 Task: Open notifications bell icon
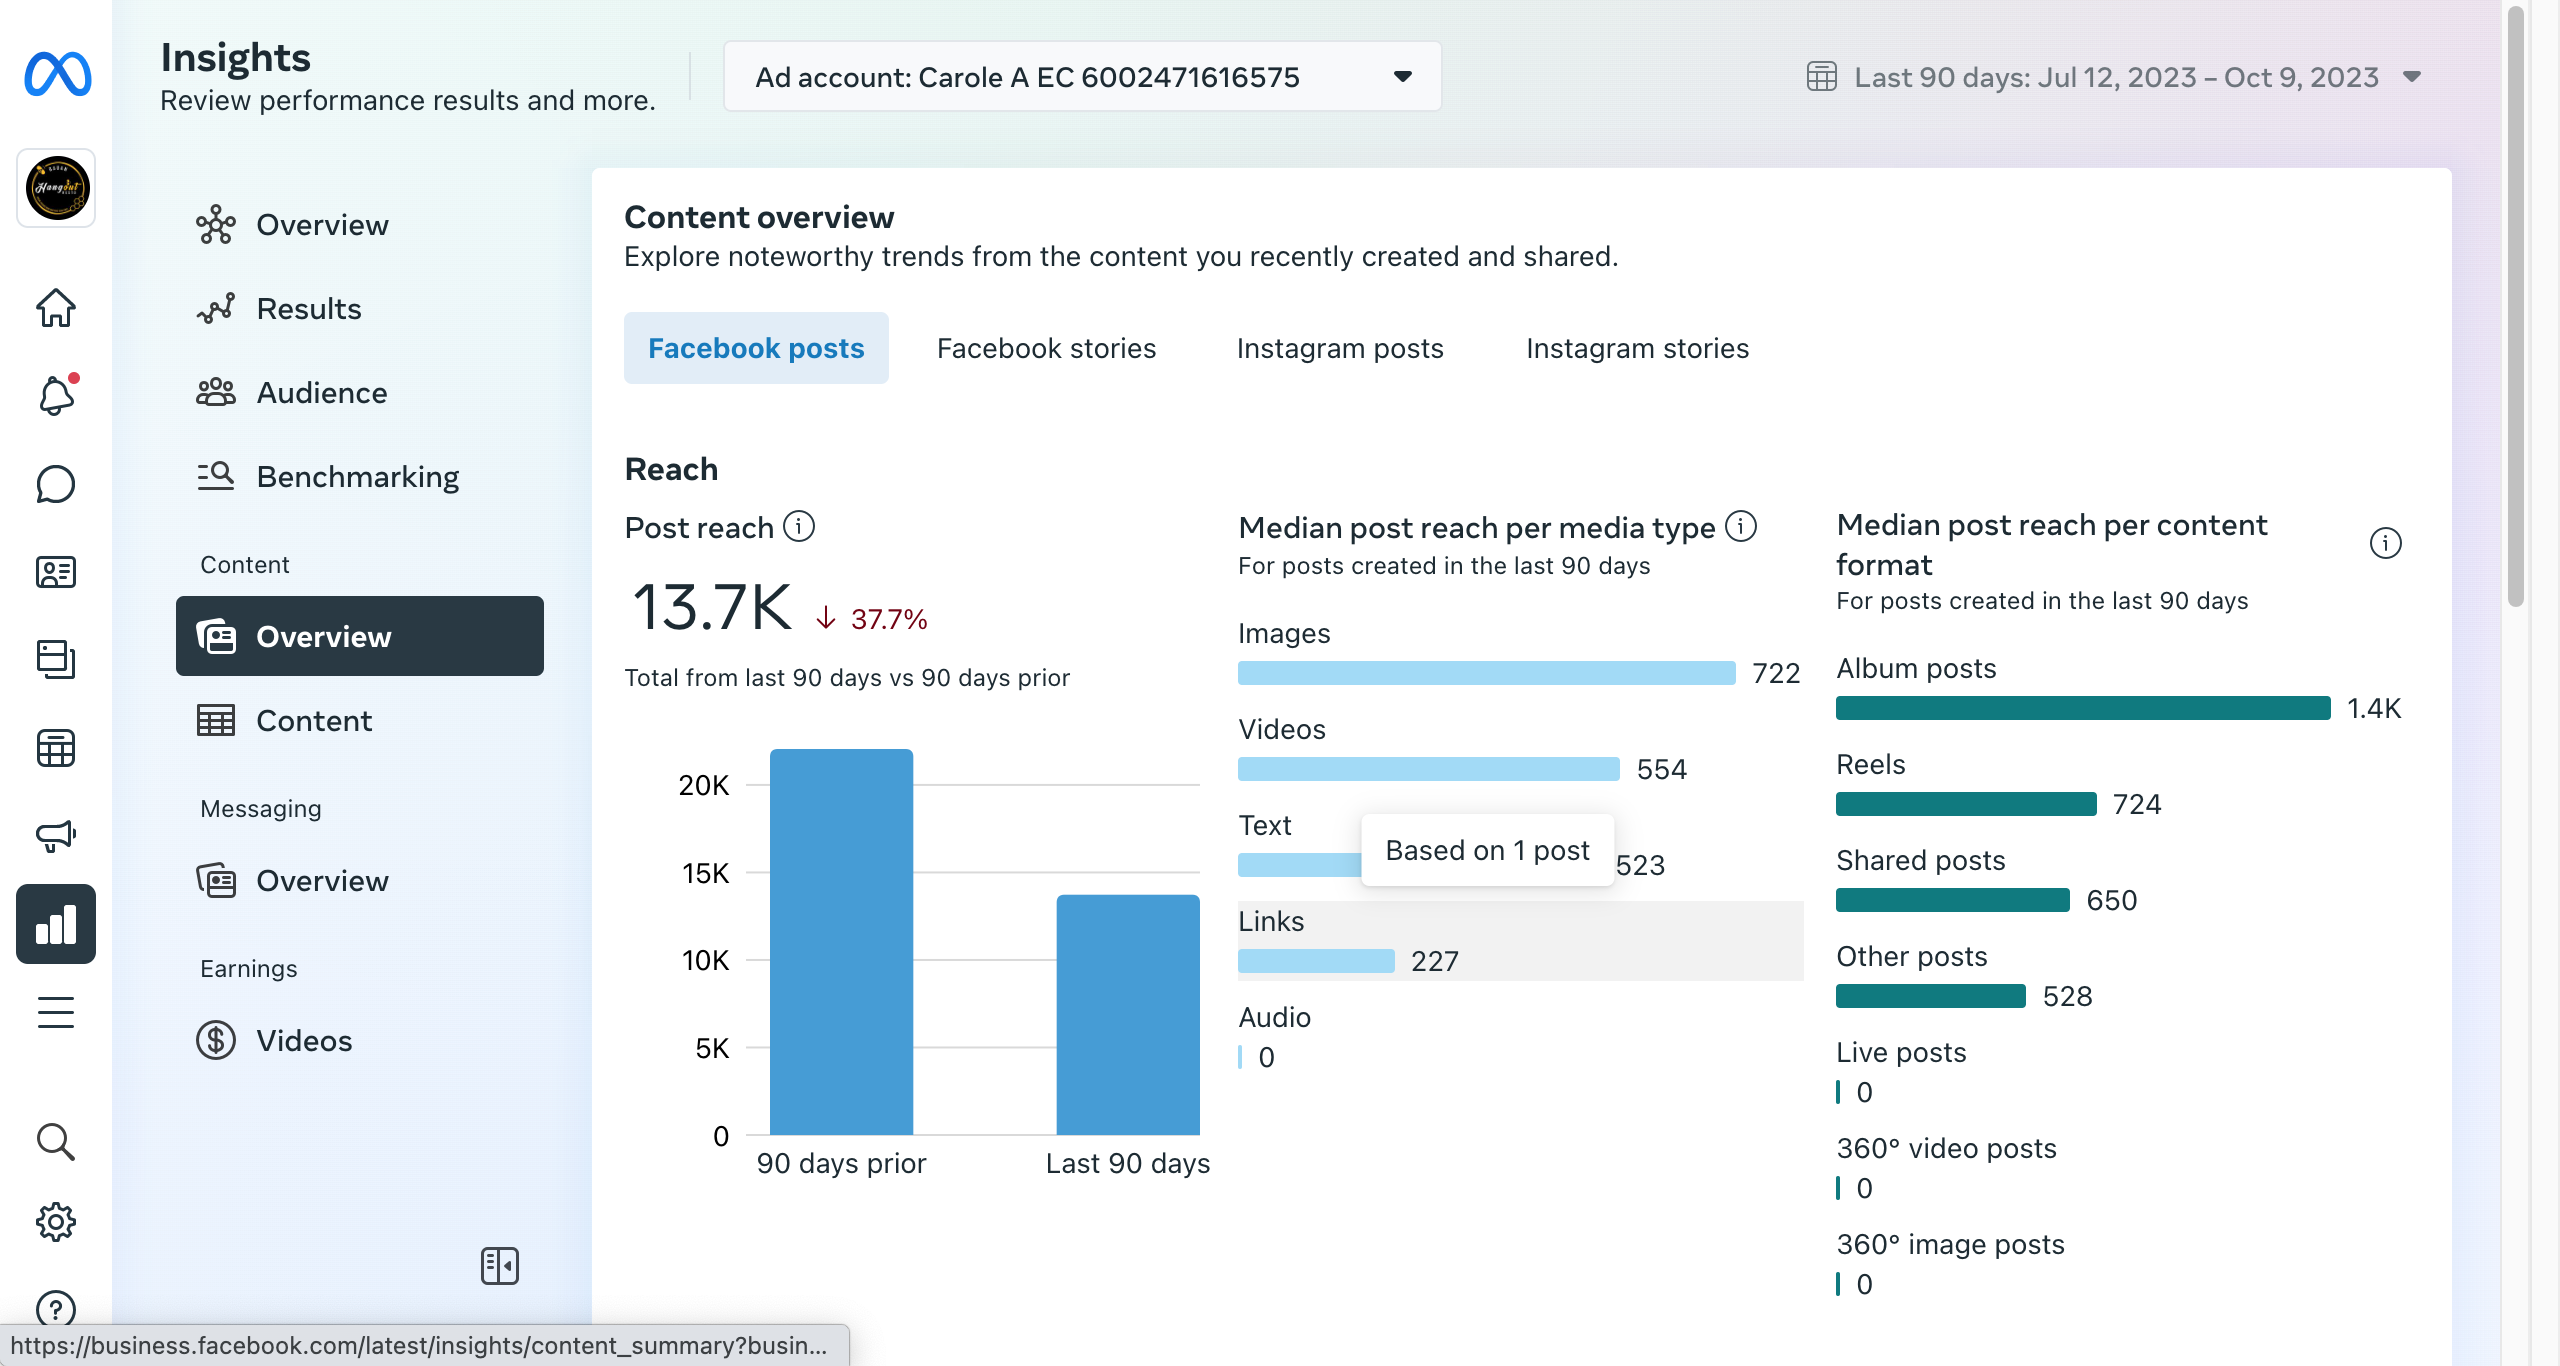(56, 395)
